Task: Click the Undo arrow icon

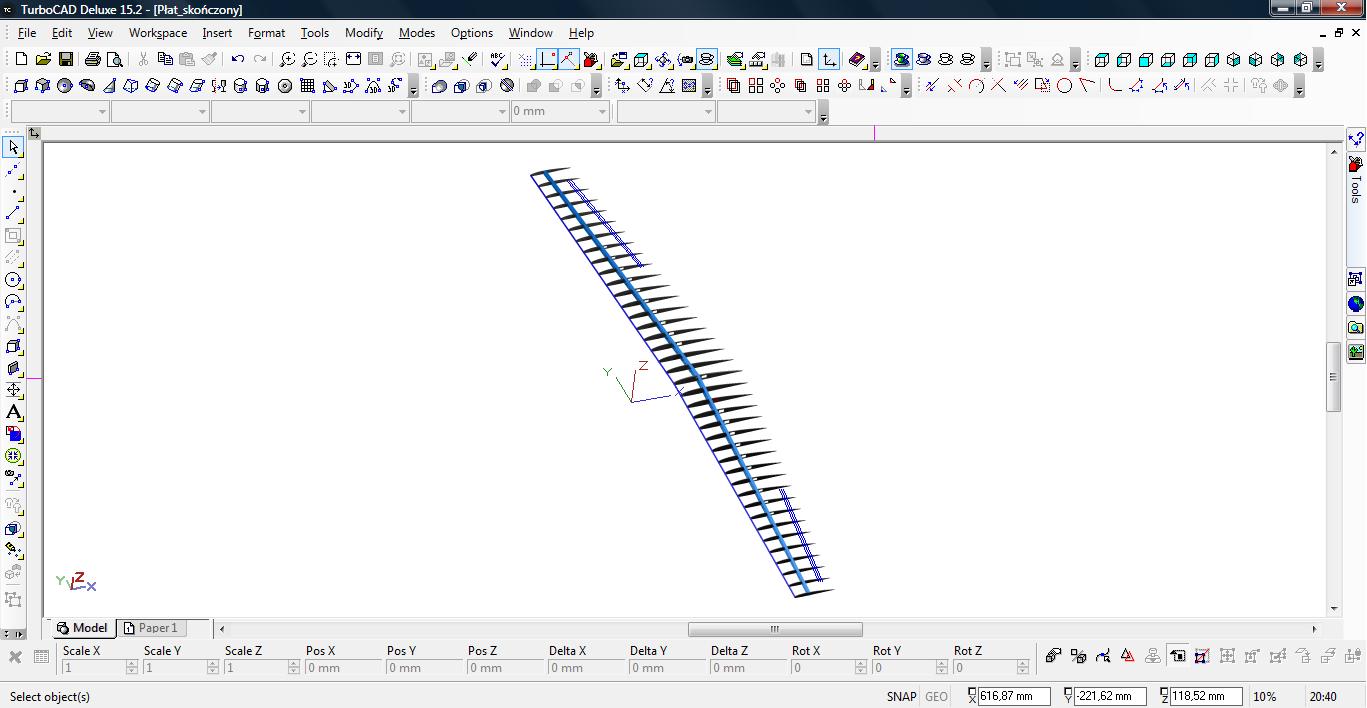Action: [x=238, y=60]
